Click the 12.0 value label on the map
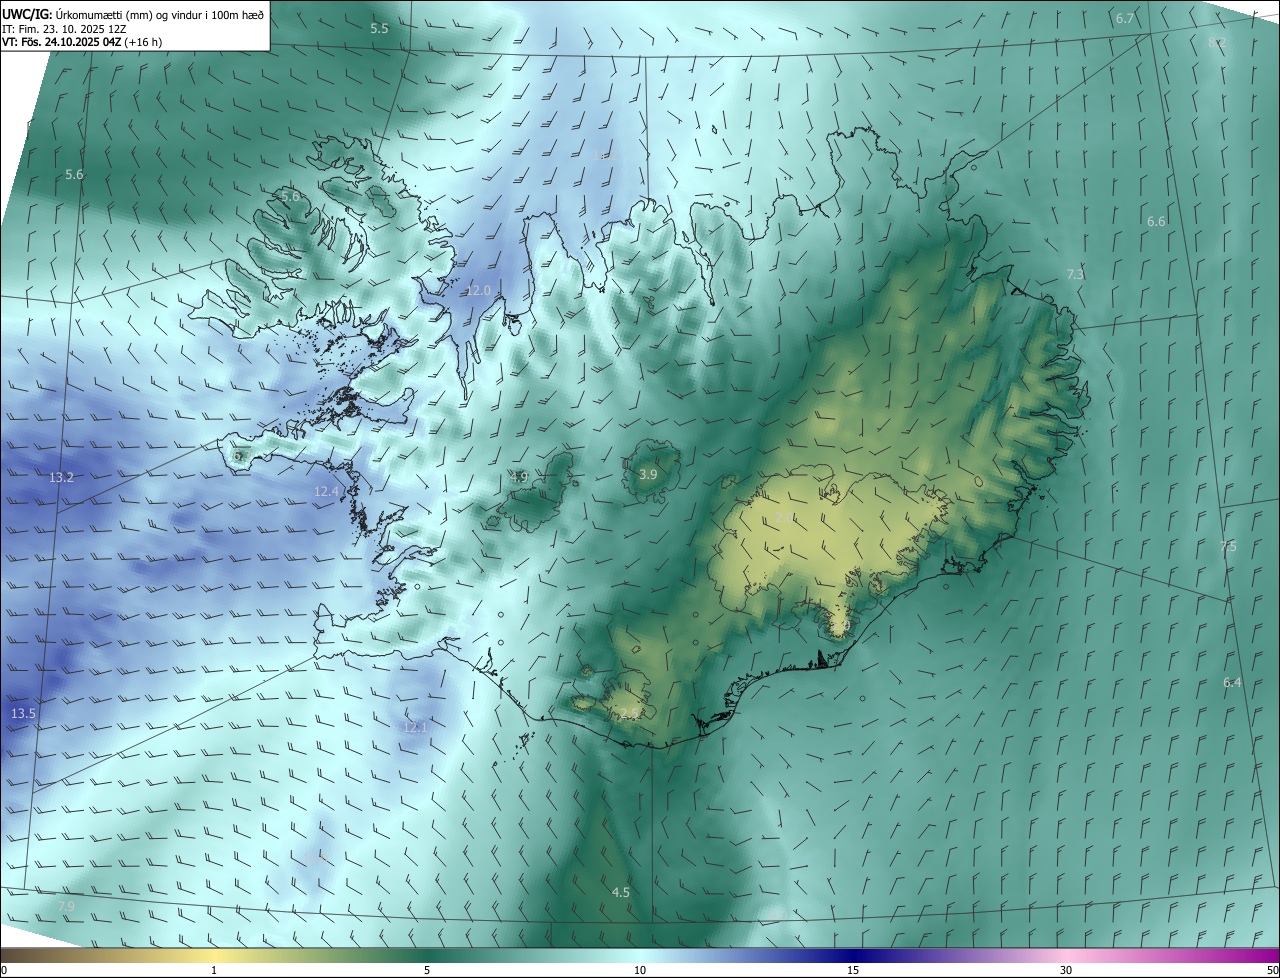Image resolution: width=1280 pixels, height=978 pixels. (x=479, y=290)
